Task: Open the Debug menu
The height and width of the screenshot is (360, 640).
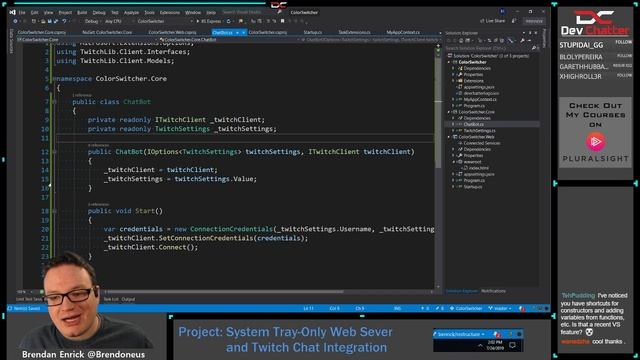Action: tap(99, 12)
